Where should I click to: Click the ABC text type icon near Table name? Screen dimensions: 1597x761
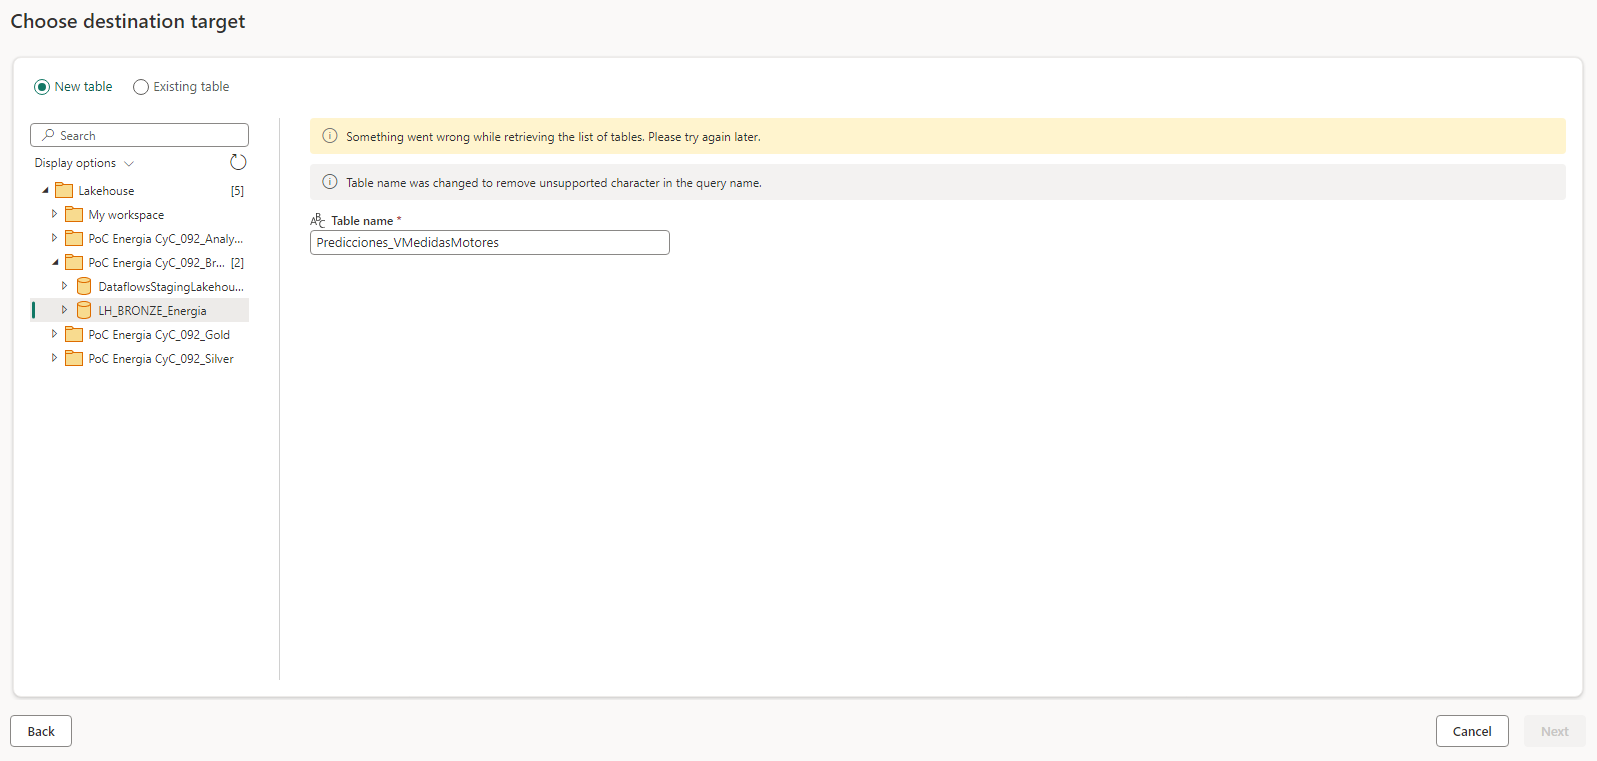click(x=318, y=220)
